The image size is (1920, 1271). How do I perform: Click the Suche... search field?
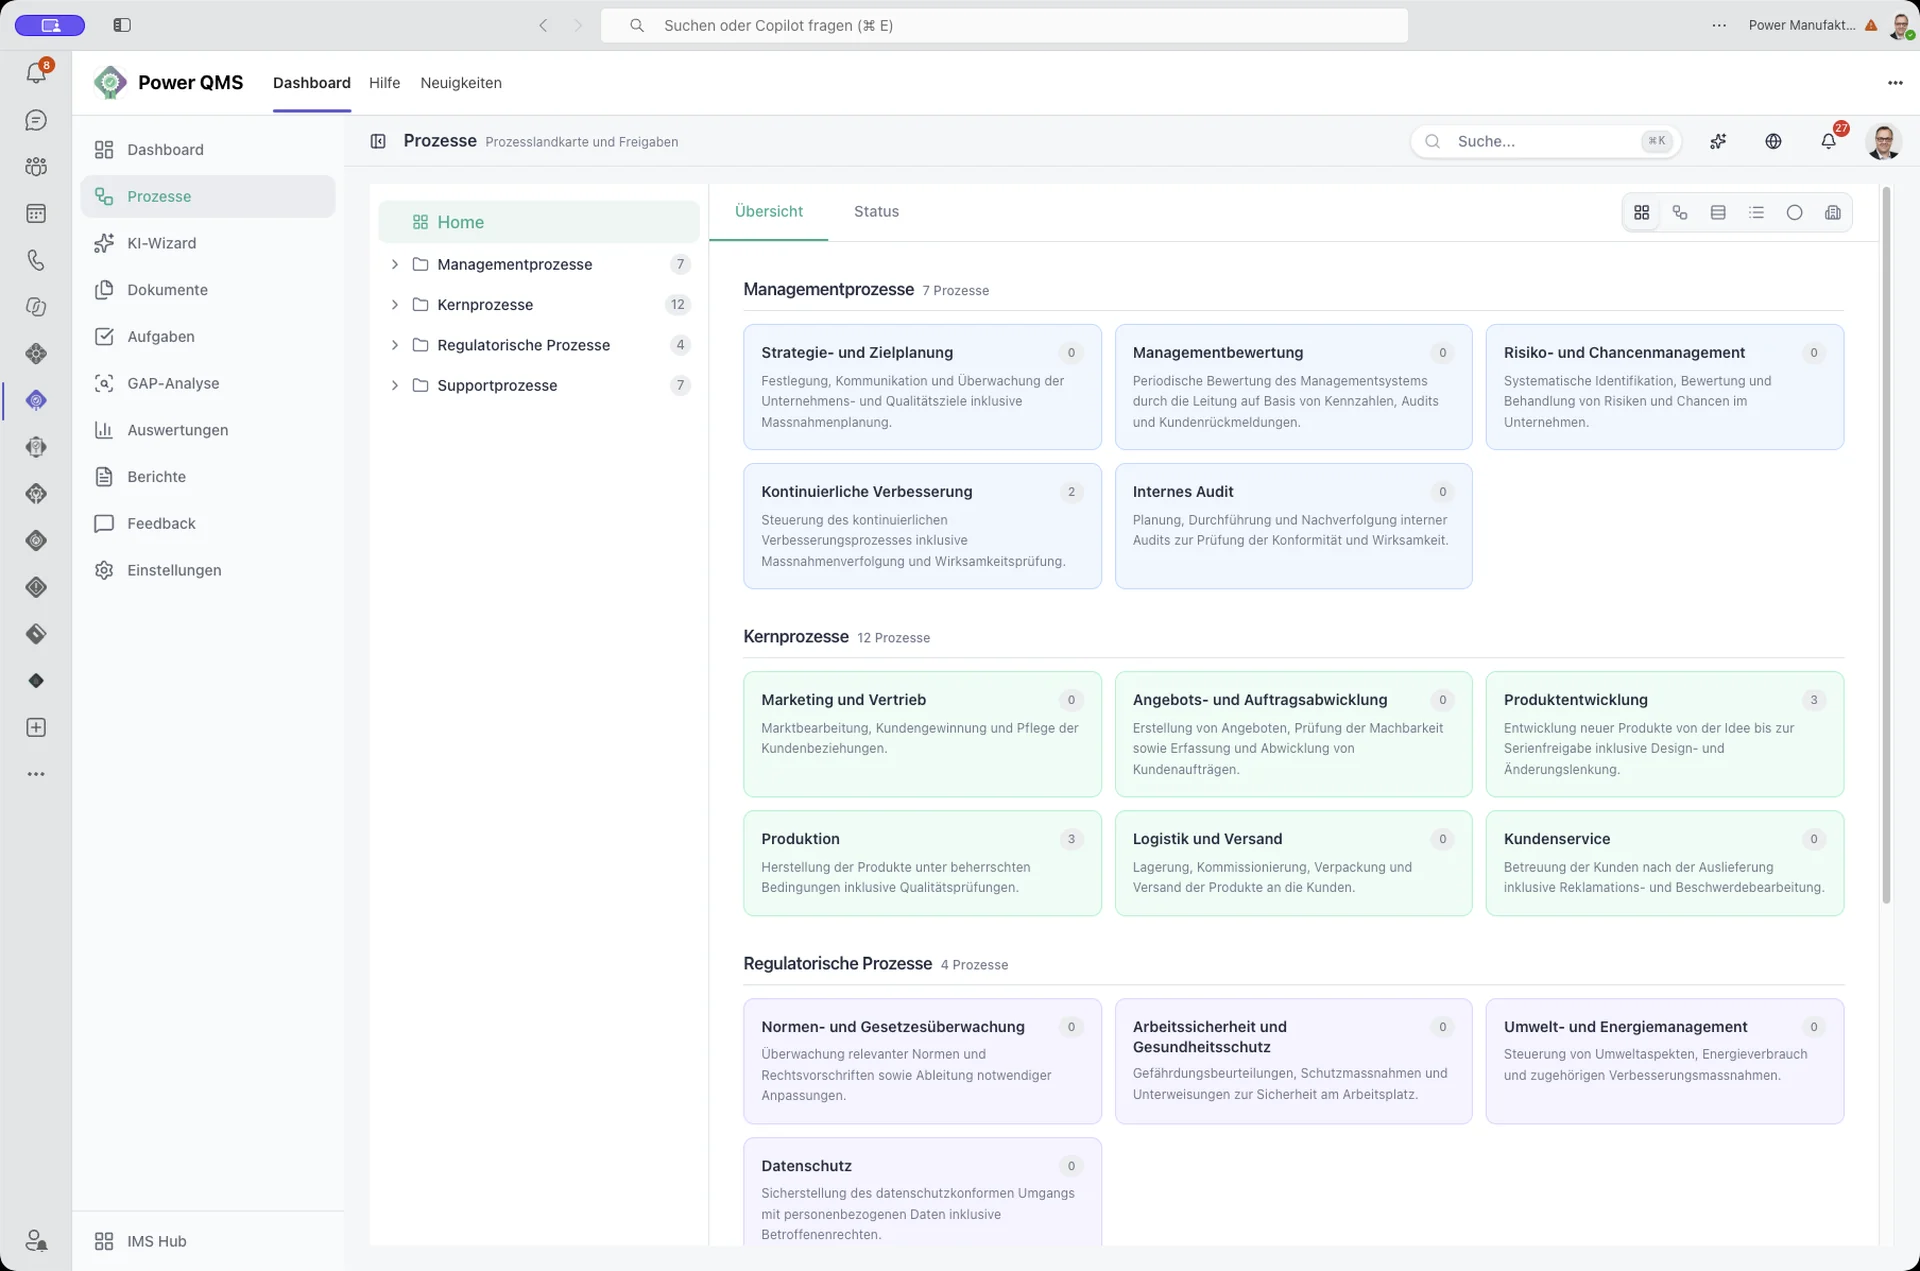1546,141
